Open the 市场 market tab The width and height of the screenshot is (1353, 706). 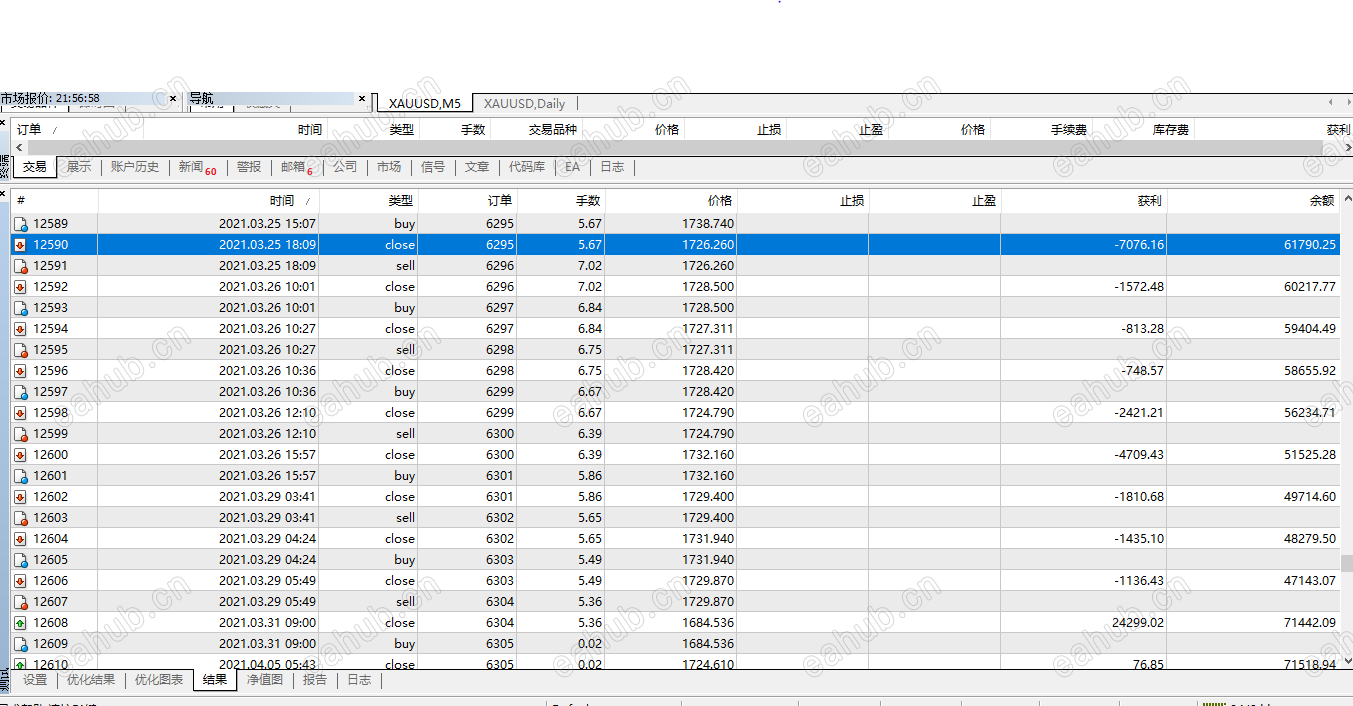pyautogui.click(x=389, y=167)
